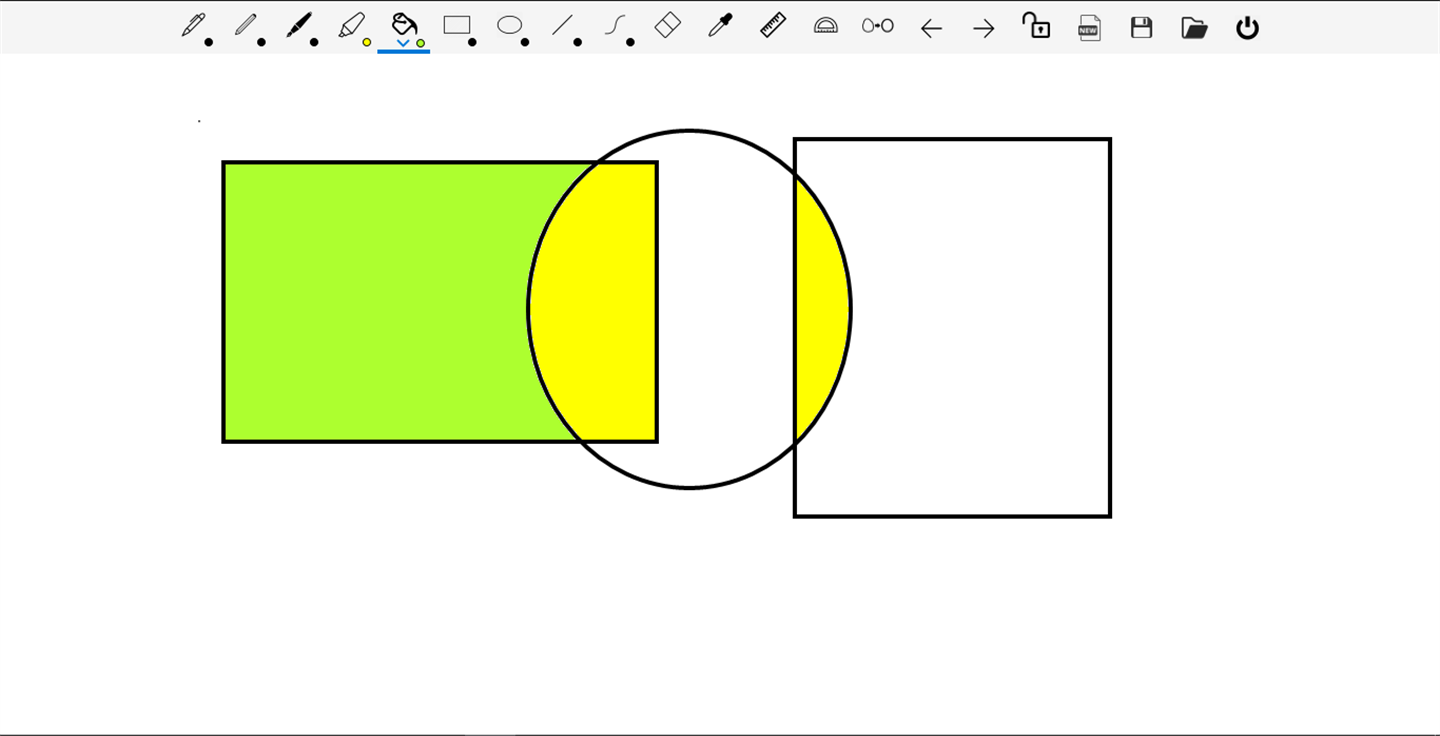
Task: Select the curve drawing tool
Action: coord(615,25)
